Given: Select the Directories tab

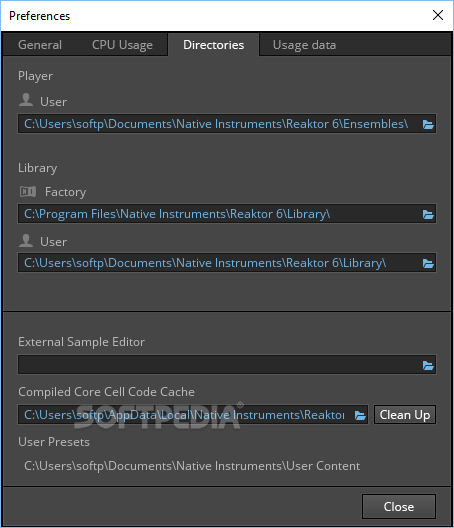Looking at the screenshot, I should click(x=214, y=45).
